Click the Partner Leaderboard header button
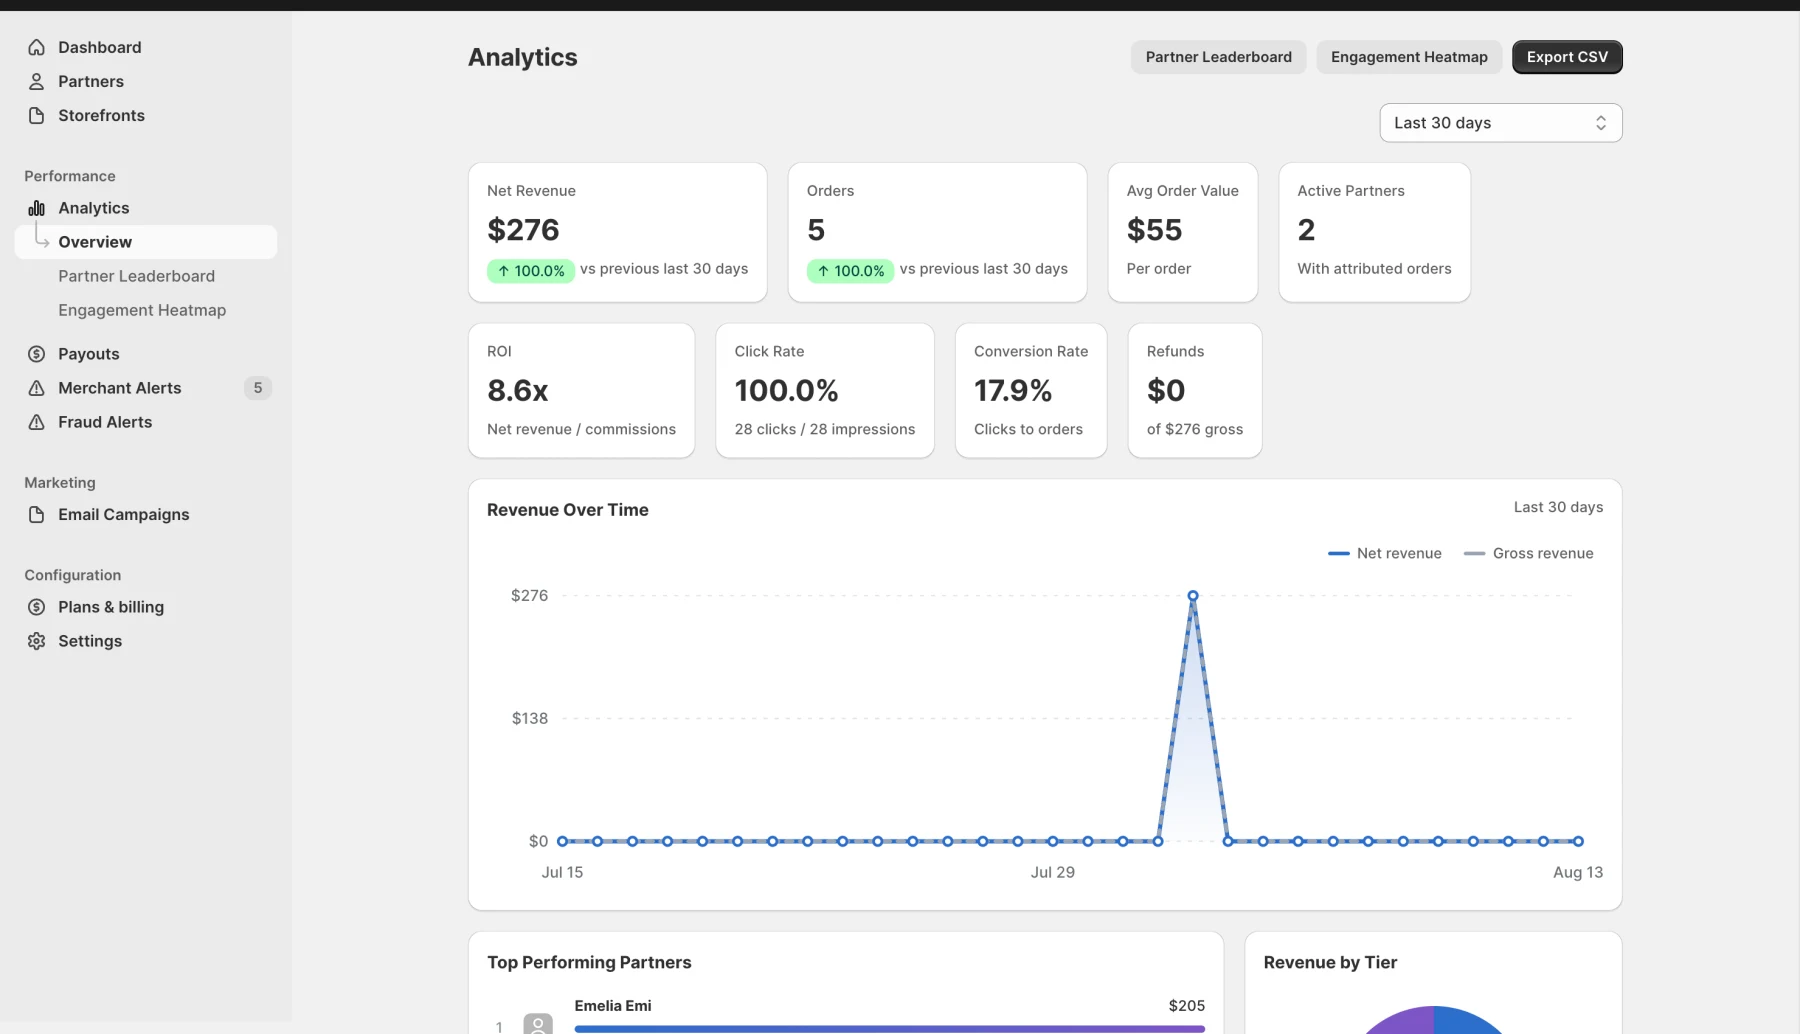The width and height of the screenshot is (1800, 1034). tap(1218, 57)
